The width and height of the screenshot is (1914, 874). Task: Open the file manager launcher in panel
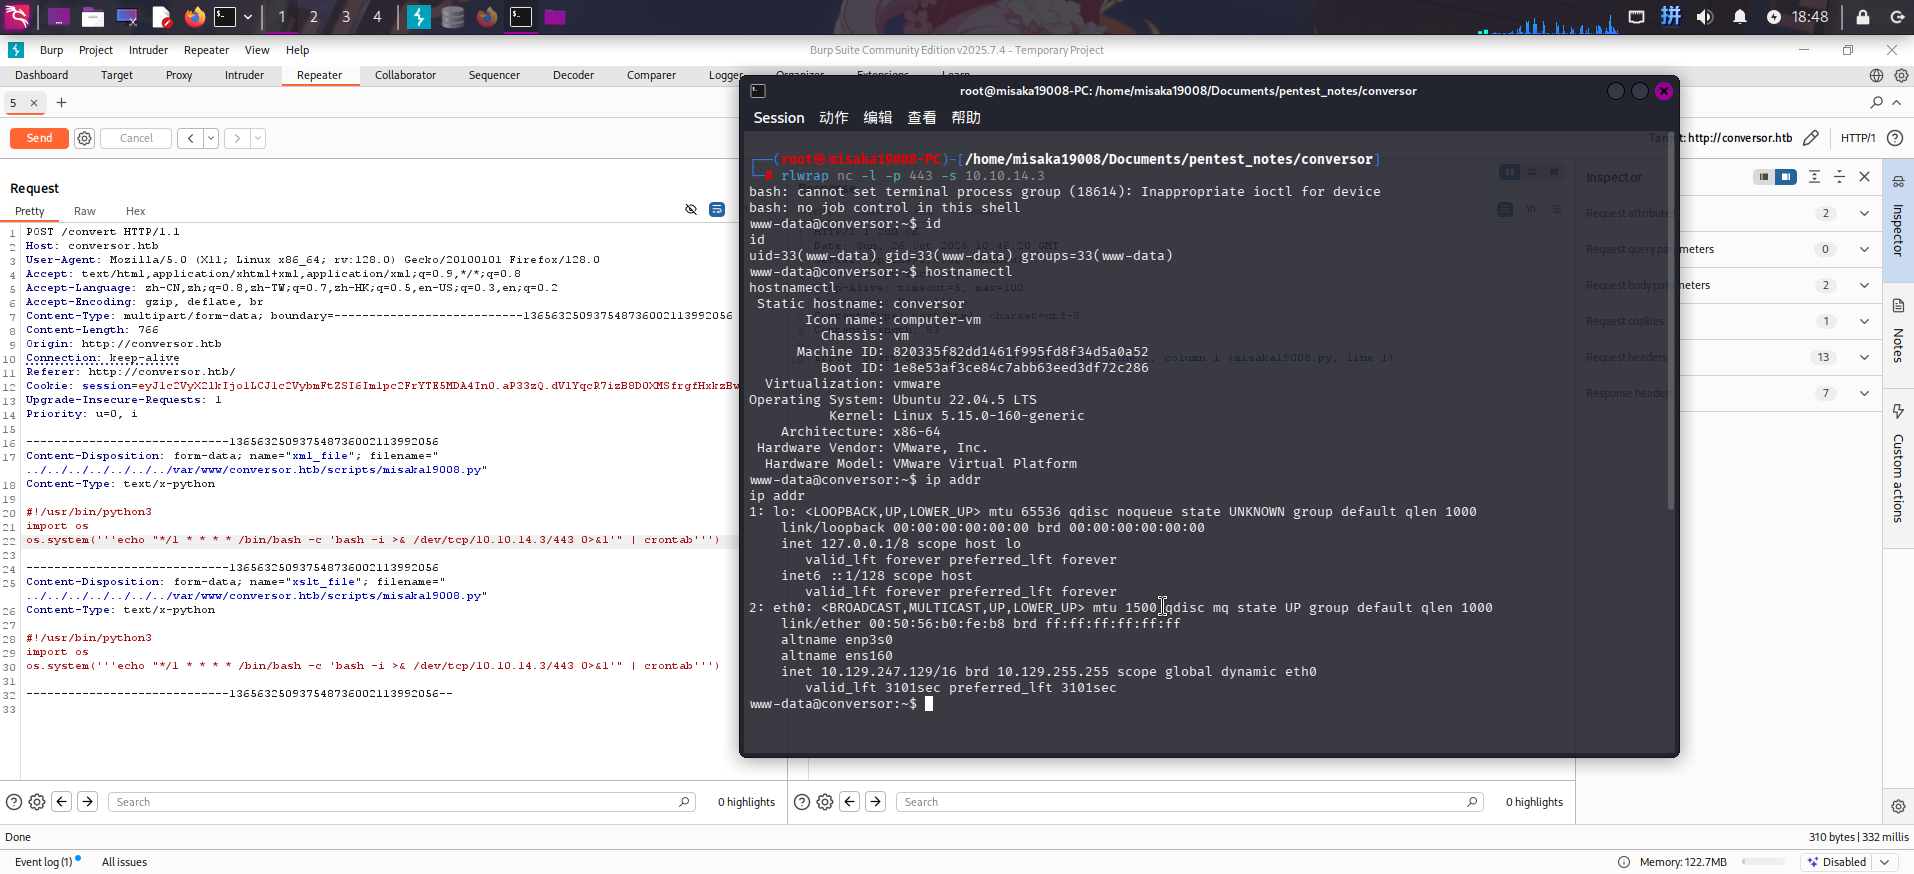[x=92, y=17]
